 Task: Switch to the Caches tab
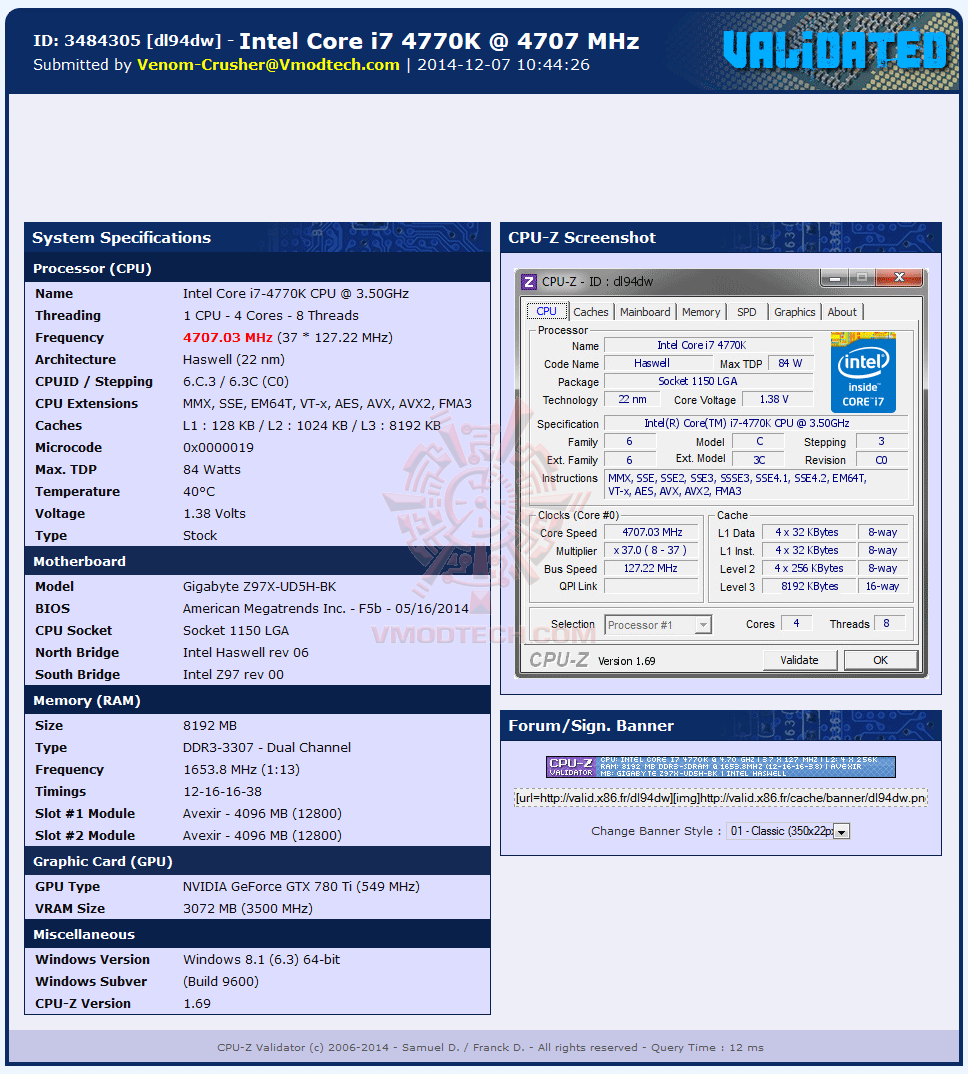tap(591, 312)
